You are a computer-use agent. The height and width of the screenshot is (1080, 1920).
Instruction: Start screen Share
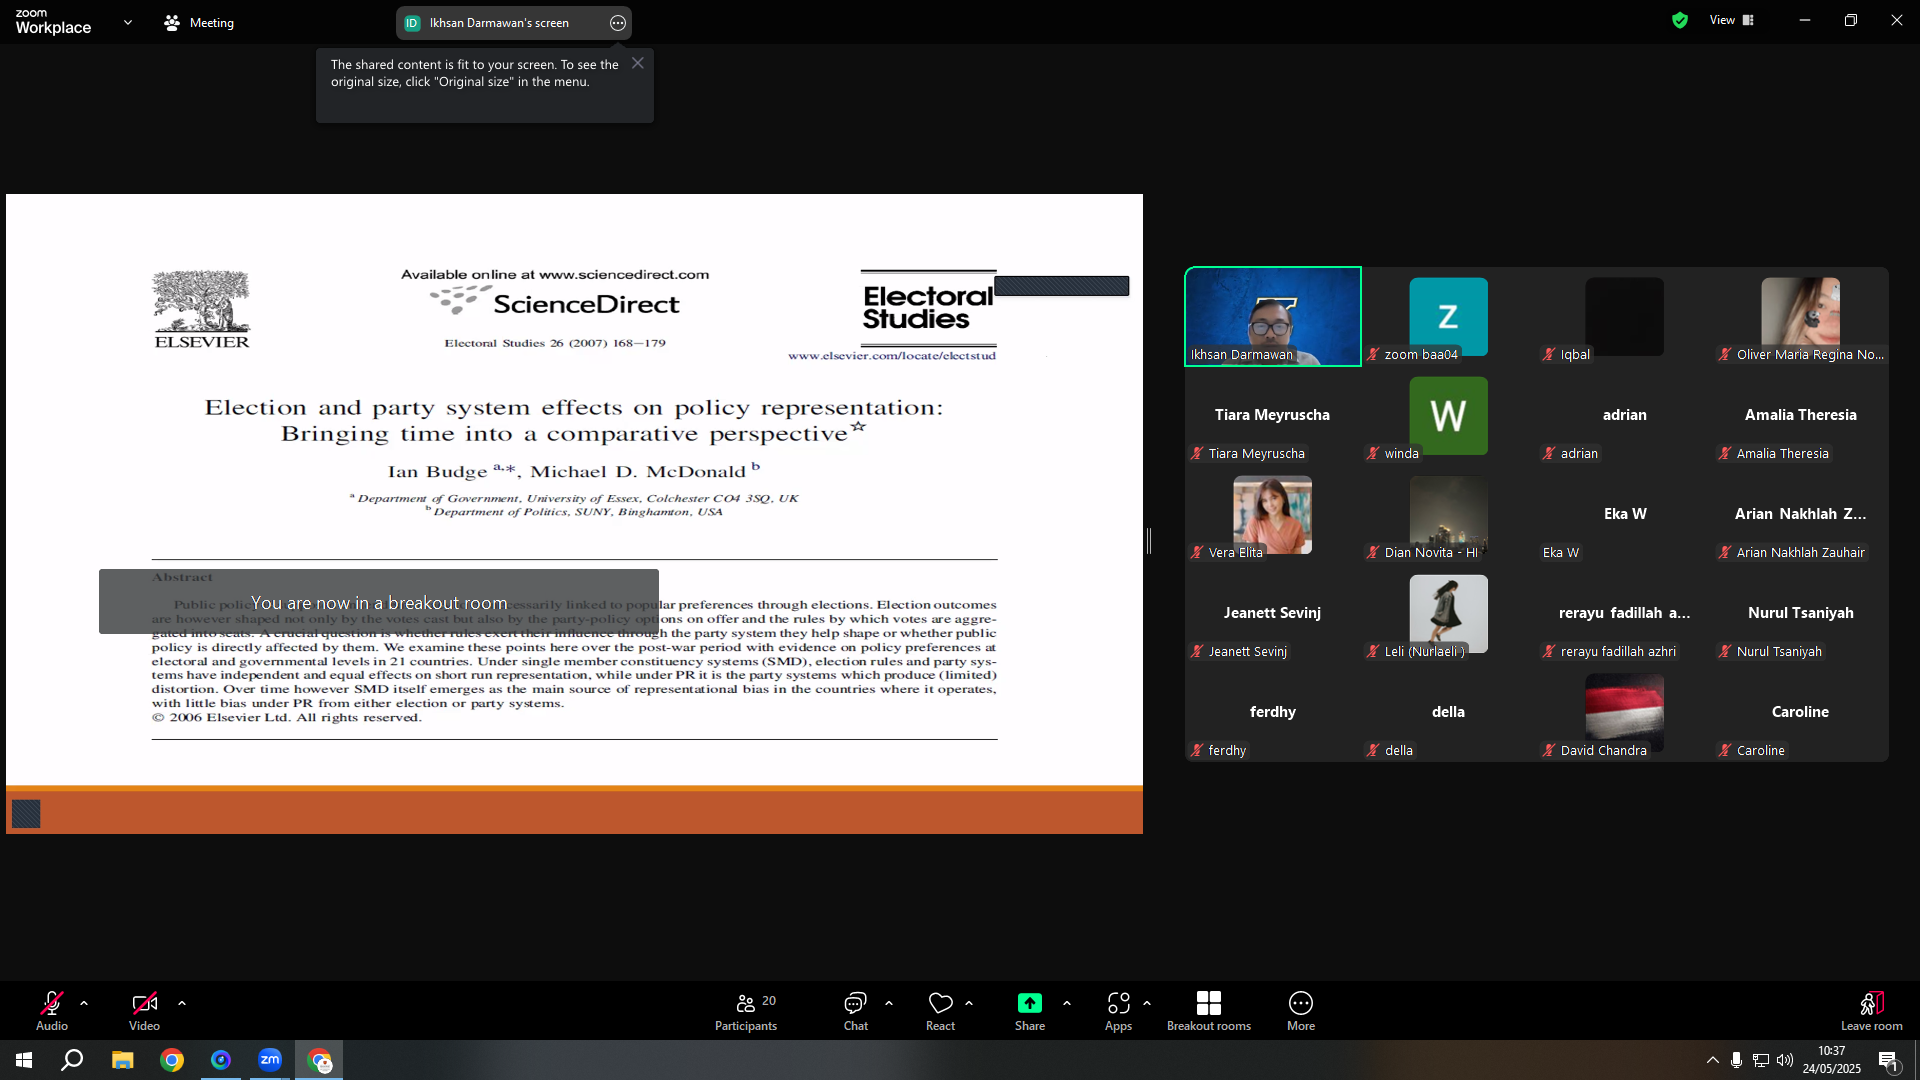pos(1030,1011)
